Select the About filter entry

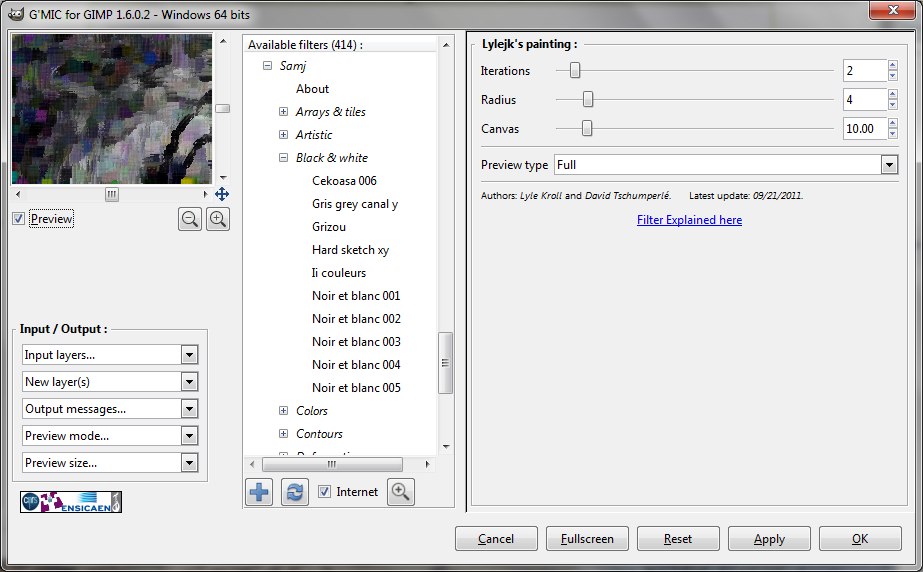[313, 89]
